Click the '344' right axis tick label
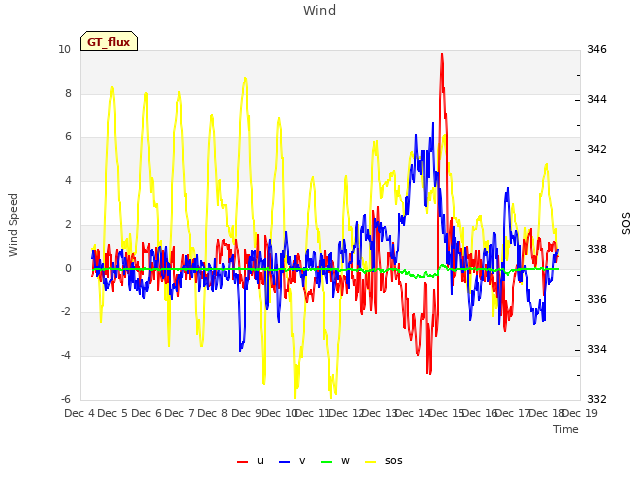 597,99
